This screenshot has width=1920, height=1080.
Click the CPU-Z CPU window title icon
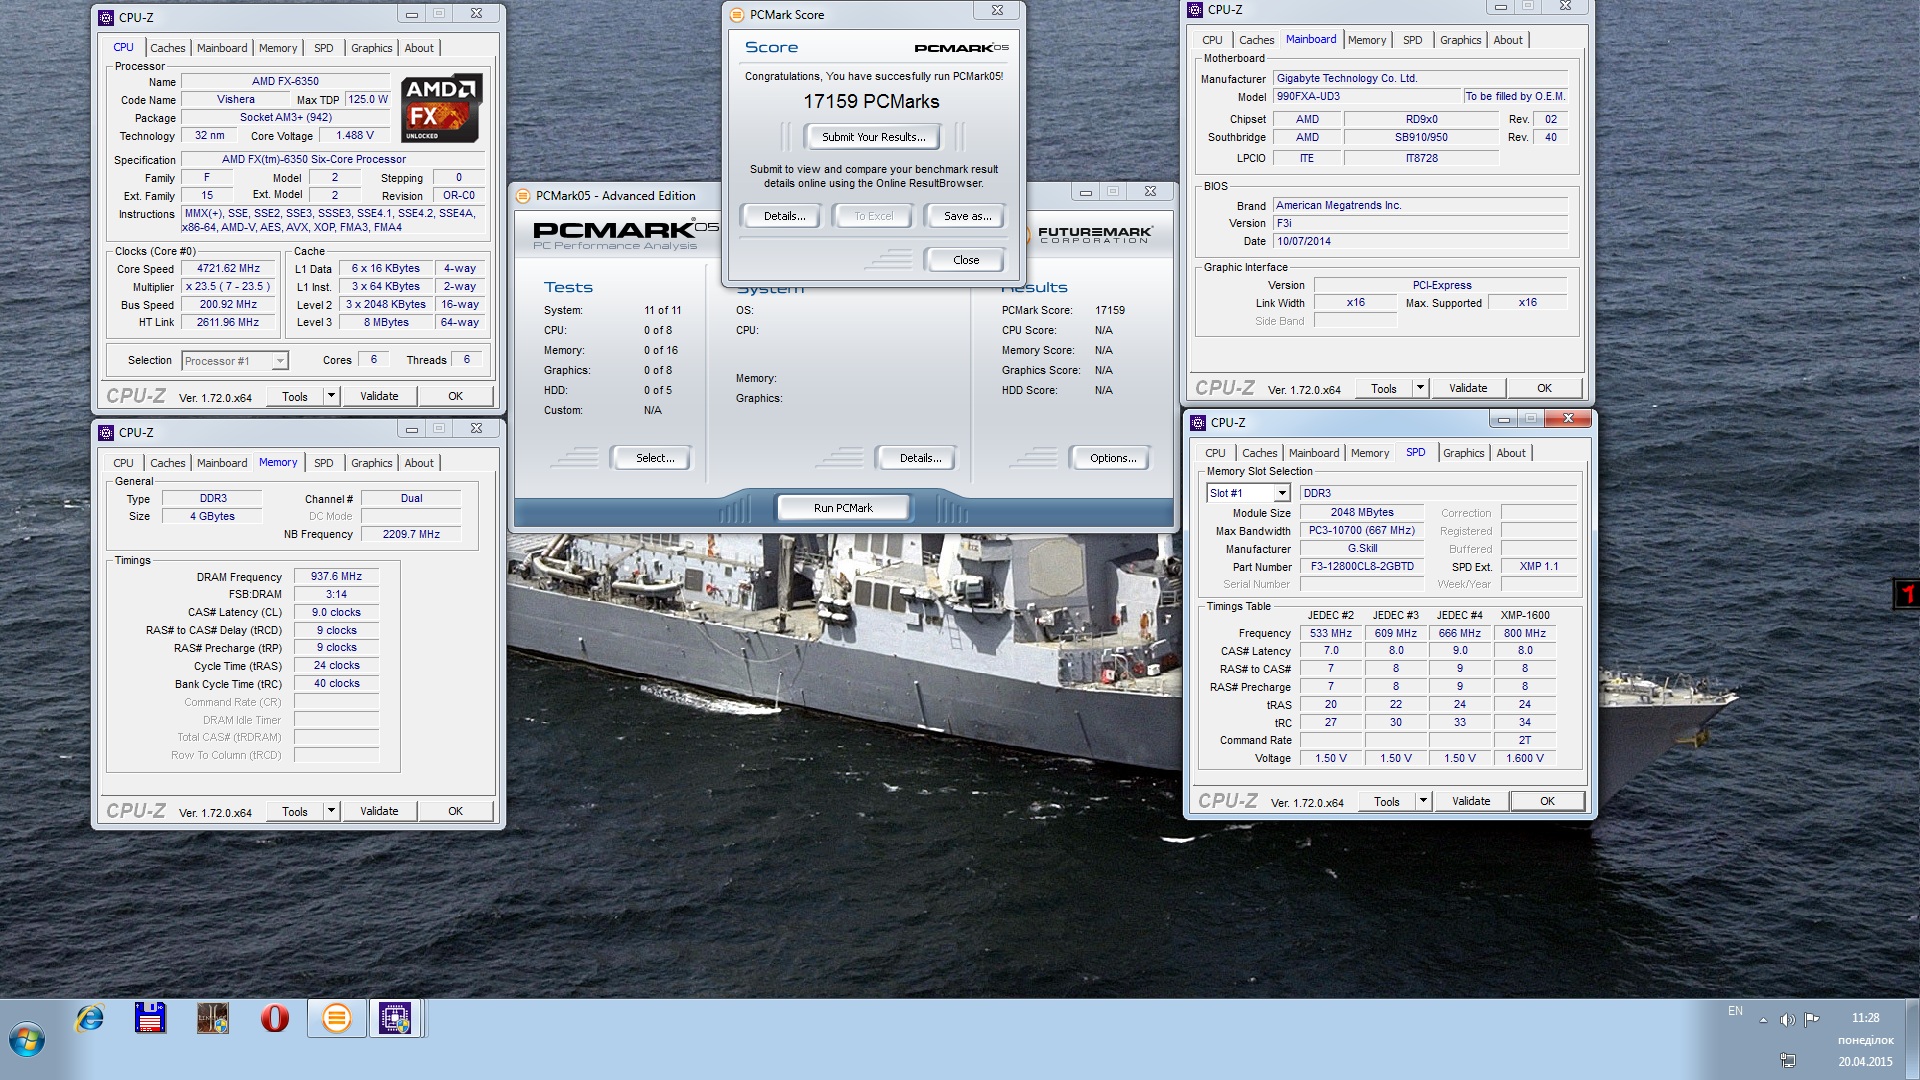[x=106, y=18]
